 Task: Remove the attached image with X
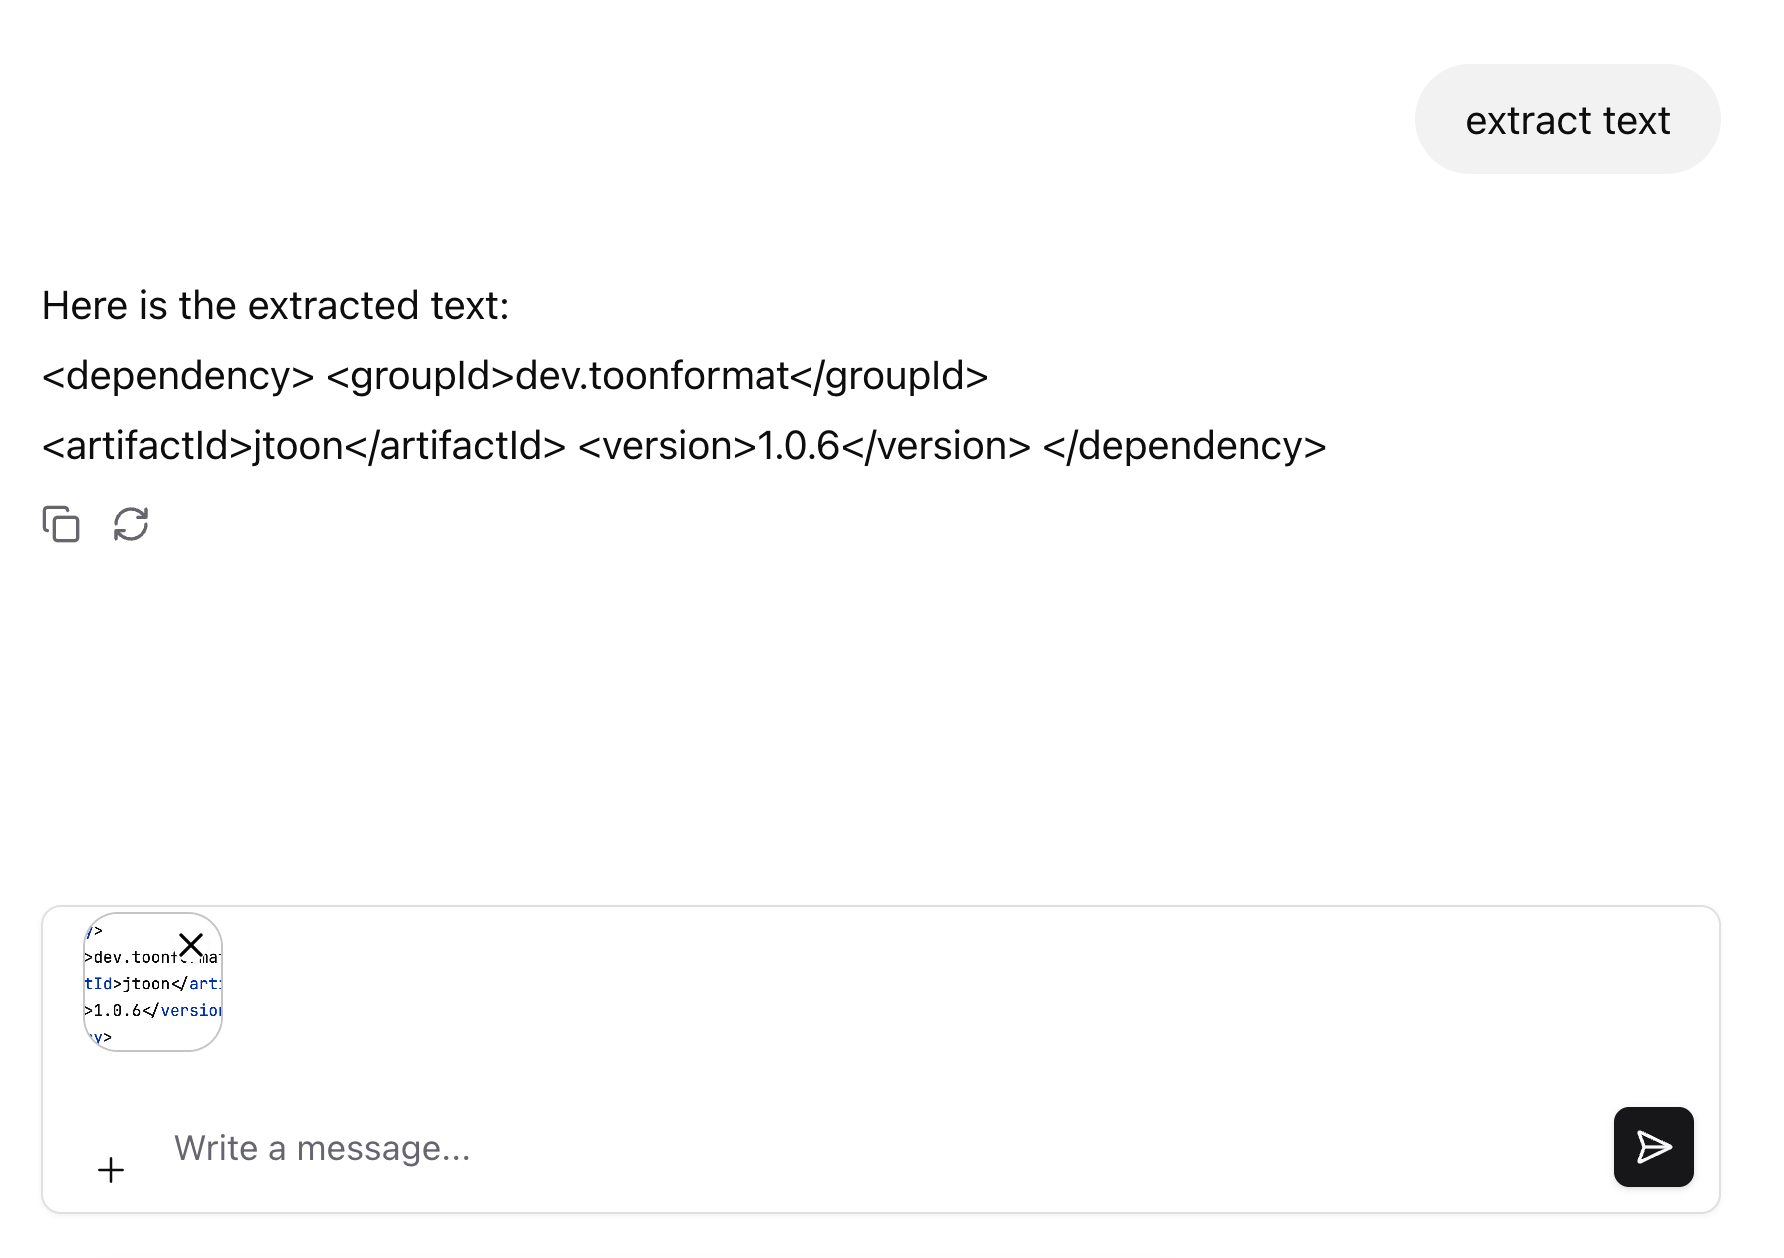pos(191,945)
